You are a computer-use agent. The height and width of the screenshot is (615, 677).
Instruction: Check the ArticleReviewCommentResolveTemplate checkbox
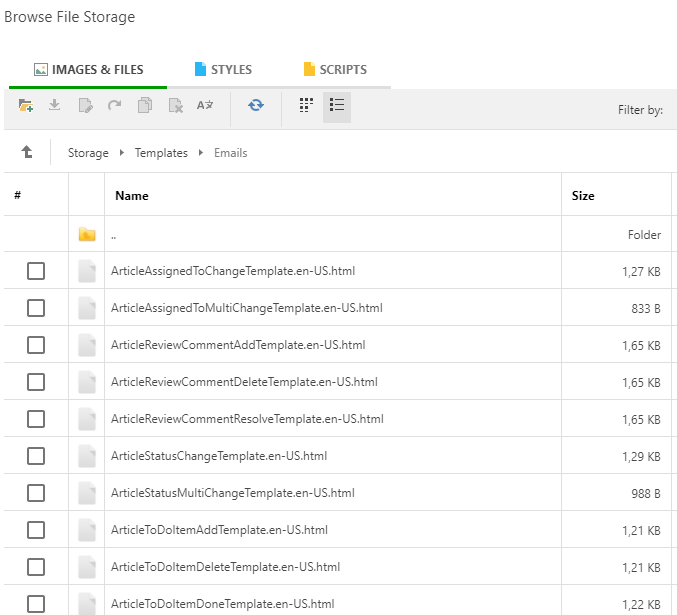(x=36, y=419)
